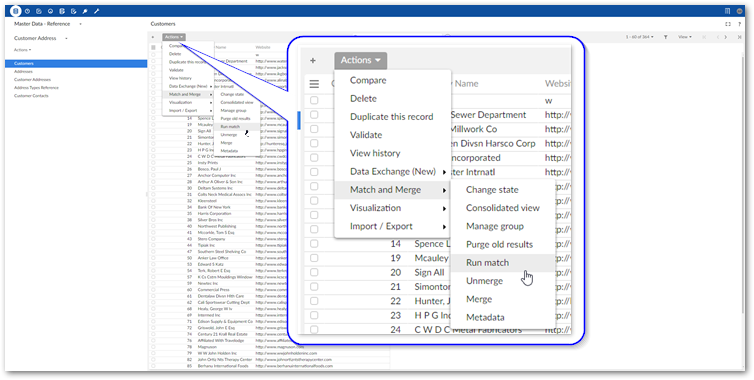754x380 pixels.
Task: Select the row checkbox for Commercial Press
Action: 153,290
